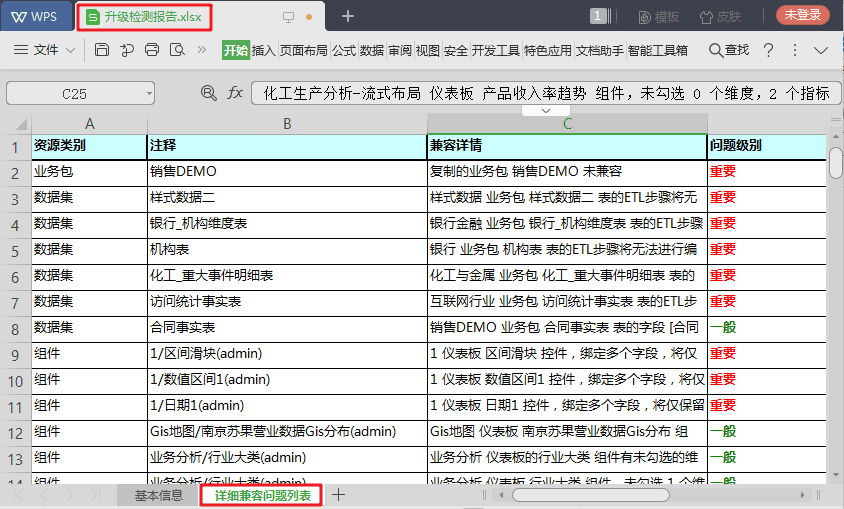Select the 智能工具箱 ribbon tab
The image size is (844, 509).
658,51
